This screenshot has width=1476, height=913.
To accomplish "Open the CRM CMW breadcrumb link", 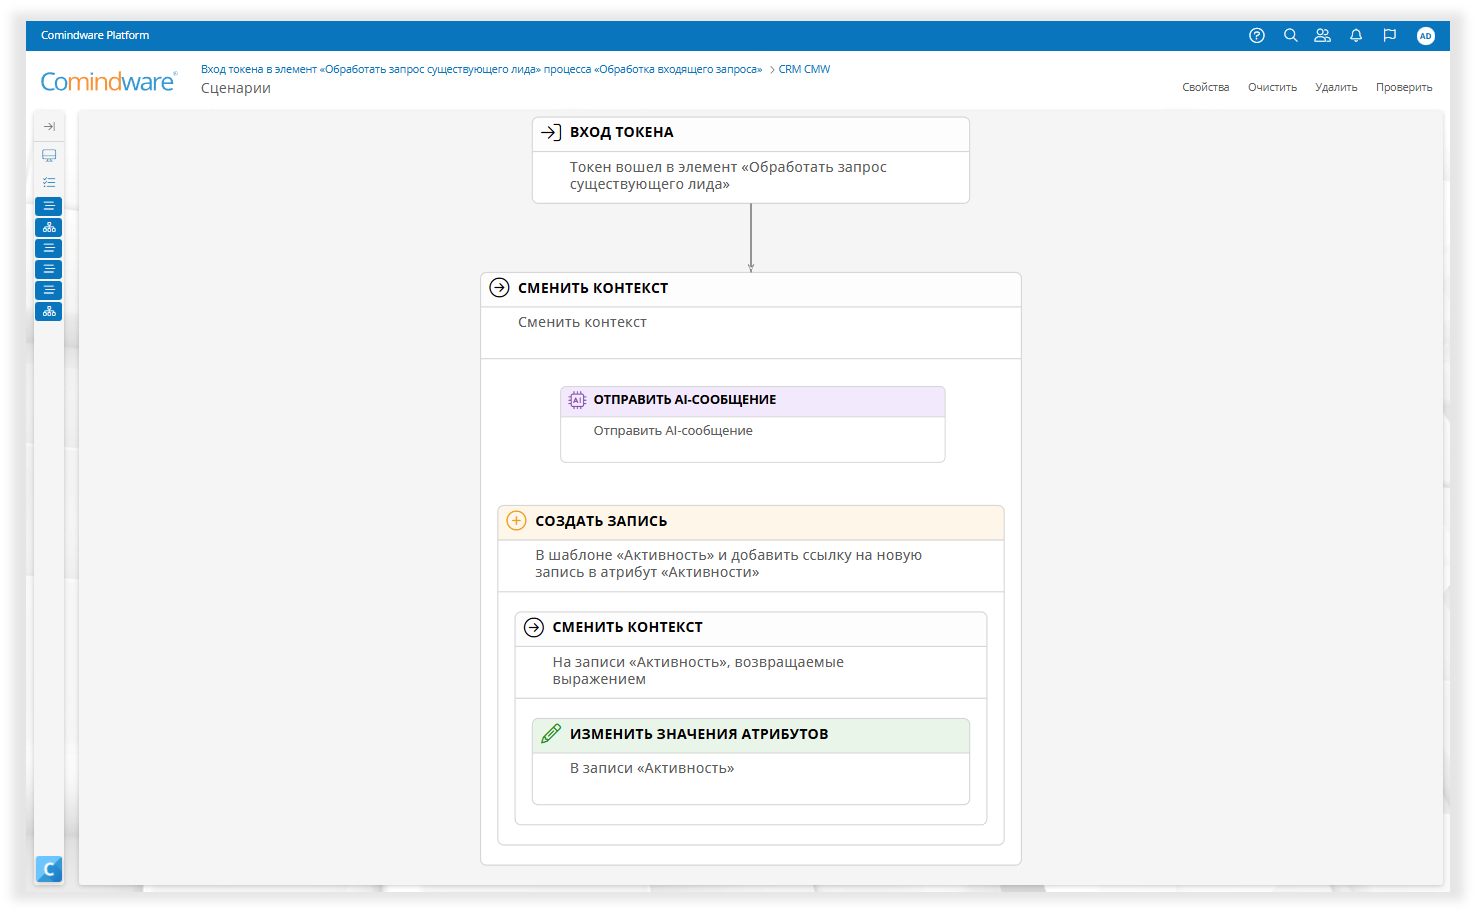I will click(x=804, y=69).
